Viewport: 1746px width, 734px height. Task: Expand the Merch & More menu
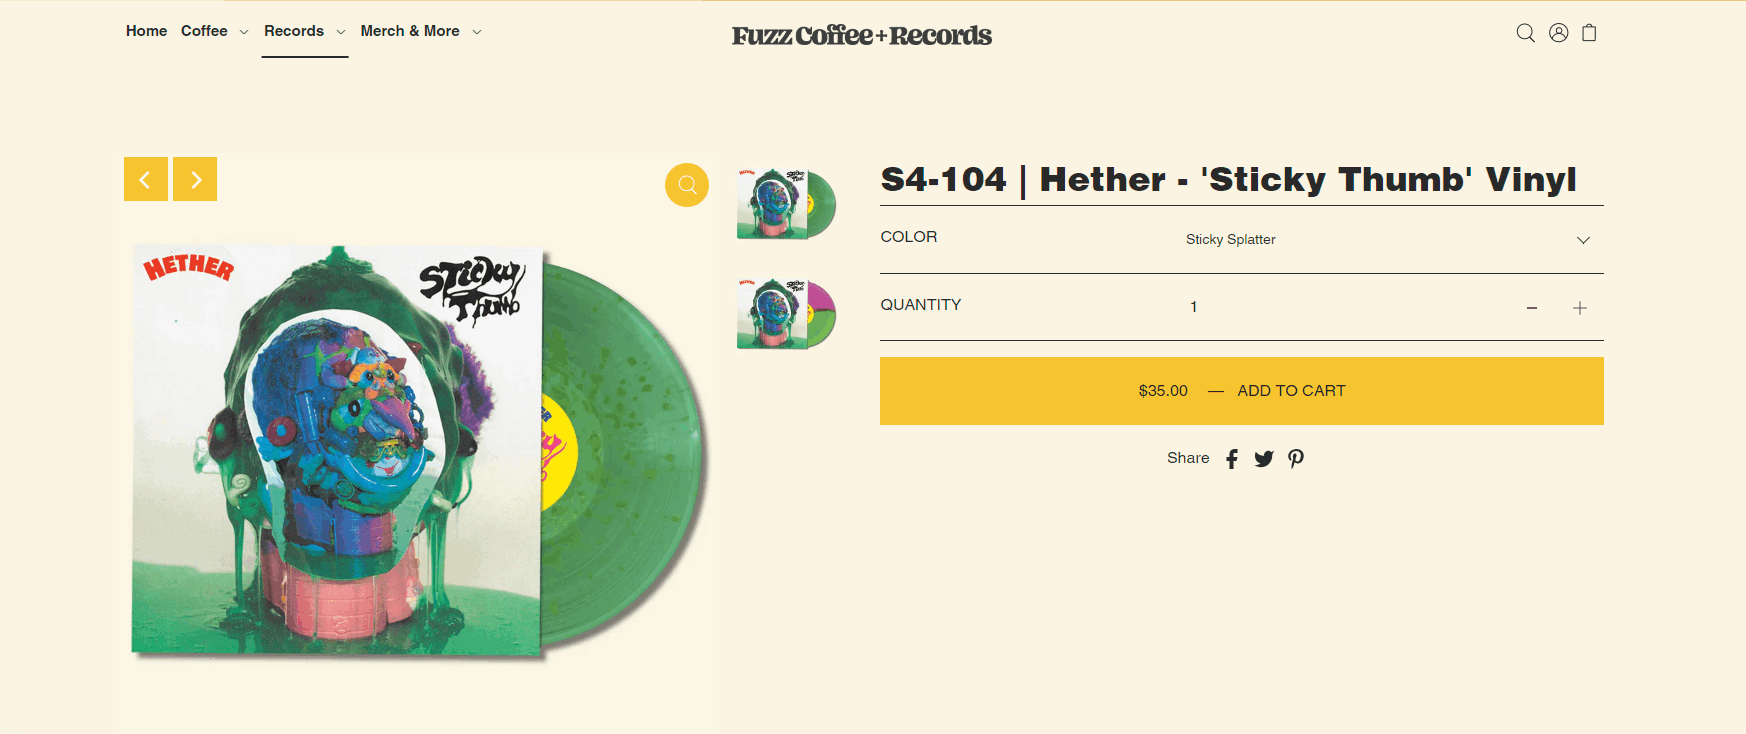421,31
